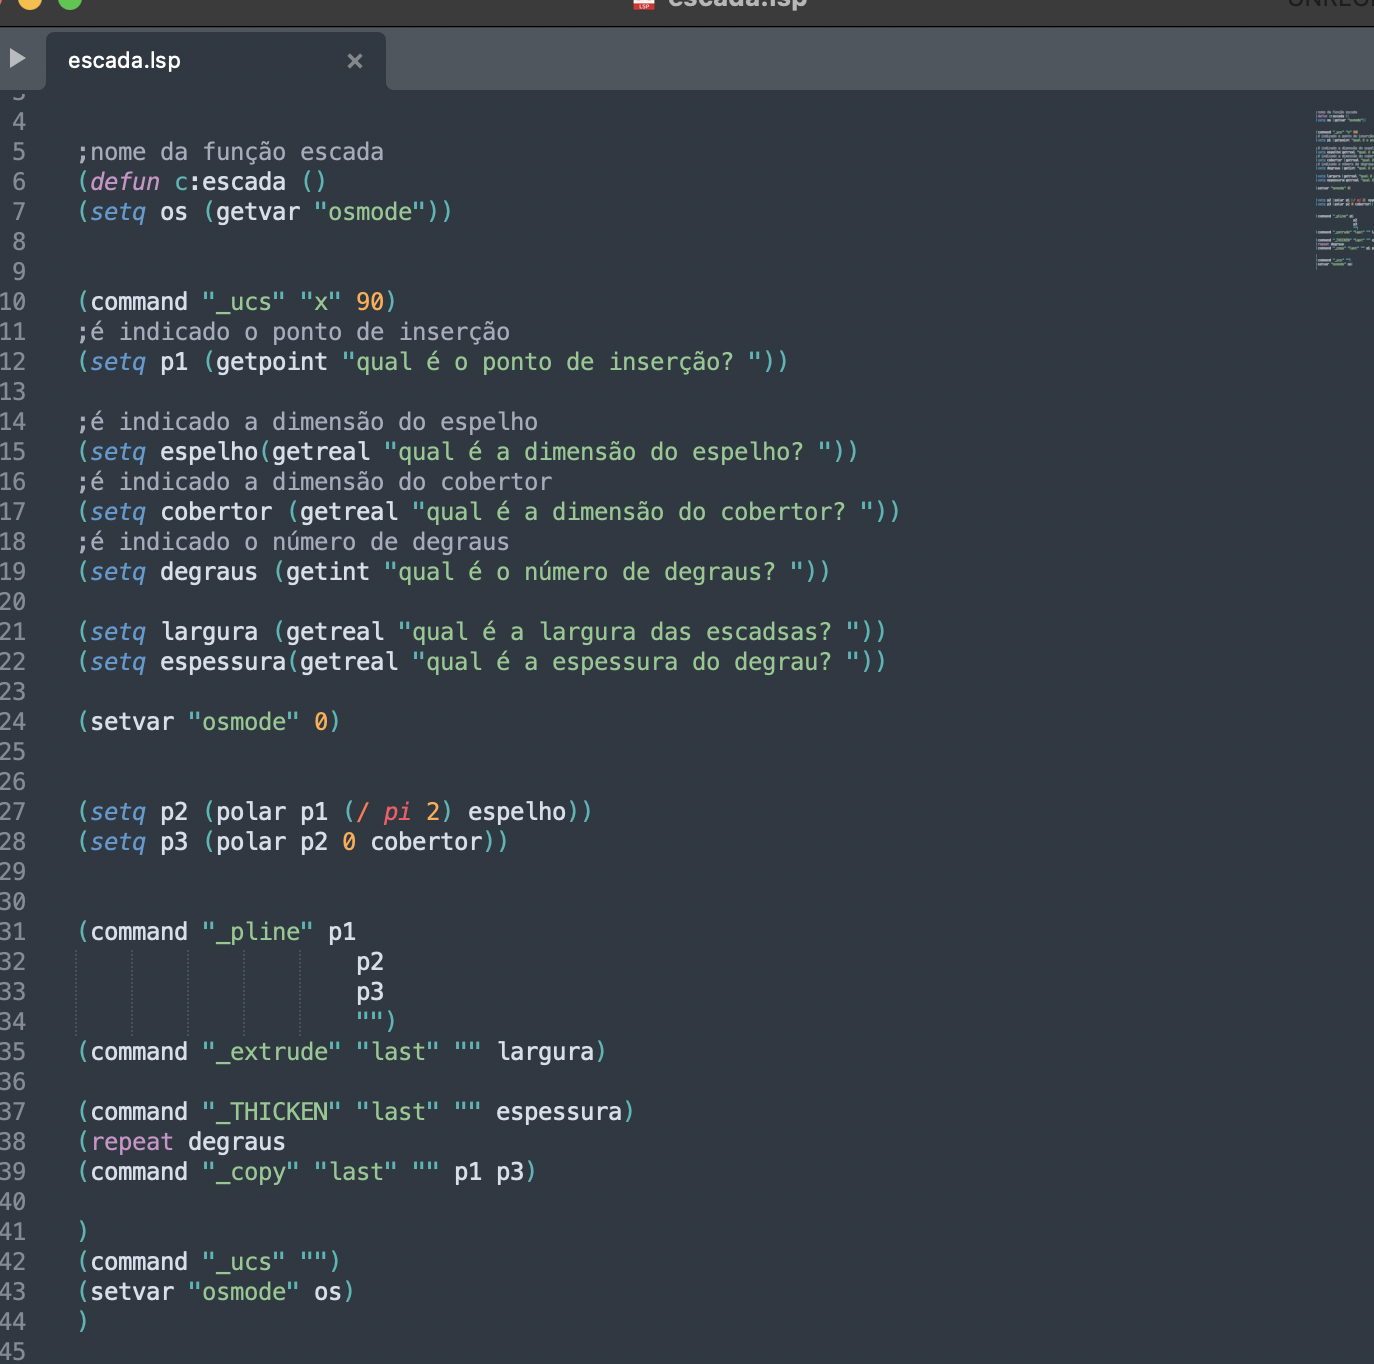
Task: Place cursor on "_extrude" string
Action: [272, 1052]
